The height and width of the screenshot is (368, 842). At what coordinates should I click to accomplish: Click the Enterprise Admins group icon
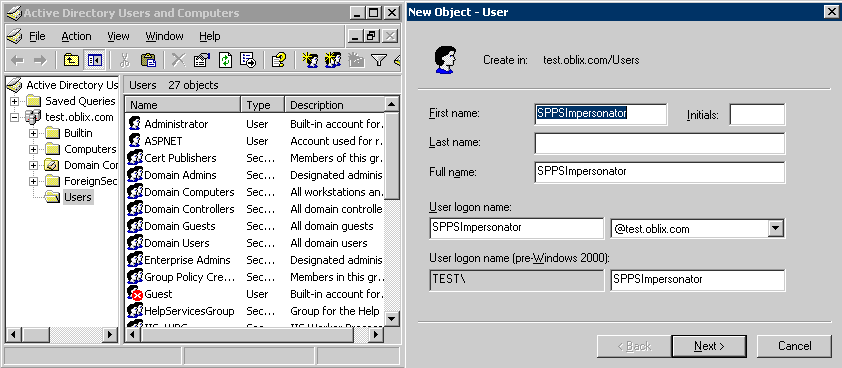pyautogui.click(x=134, y=260)
